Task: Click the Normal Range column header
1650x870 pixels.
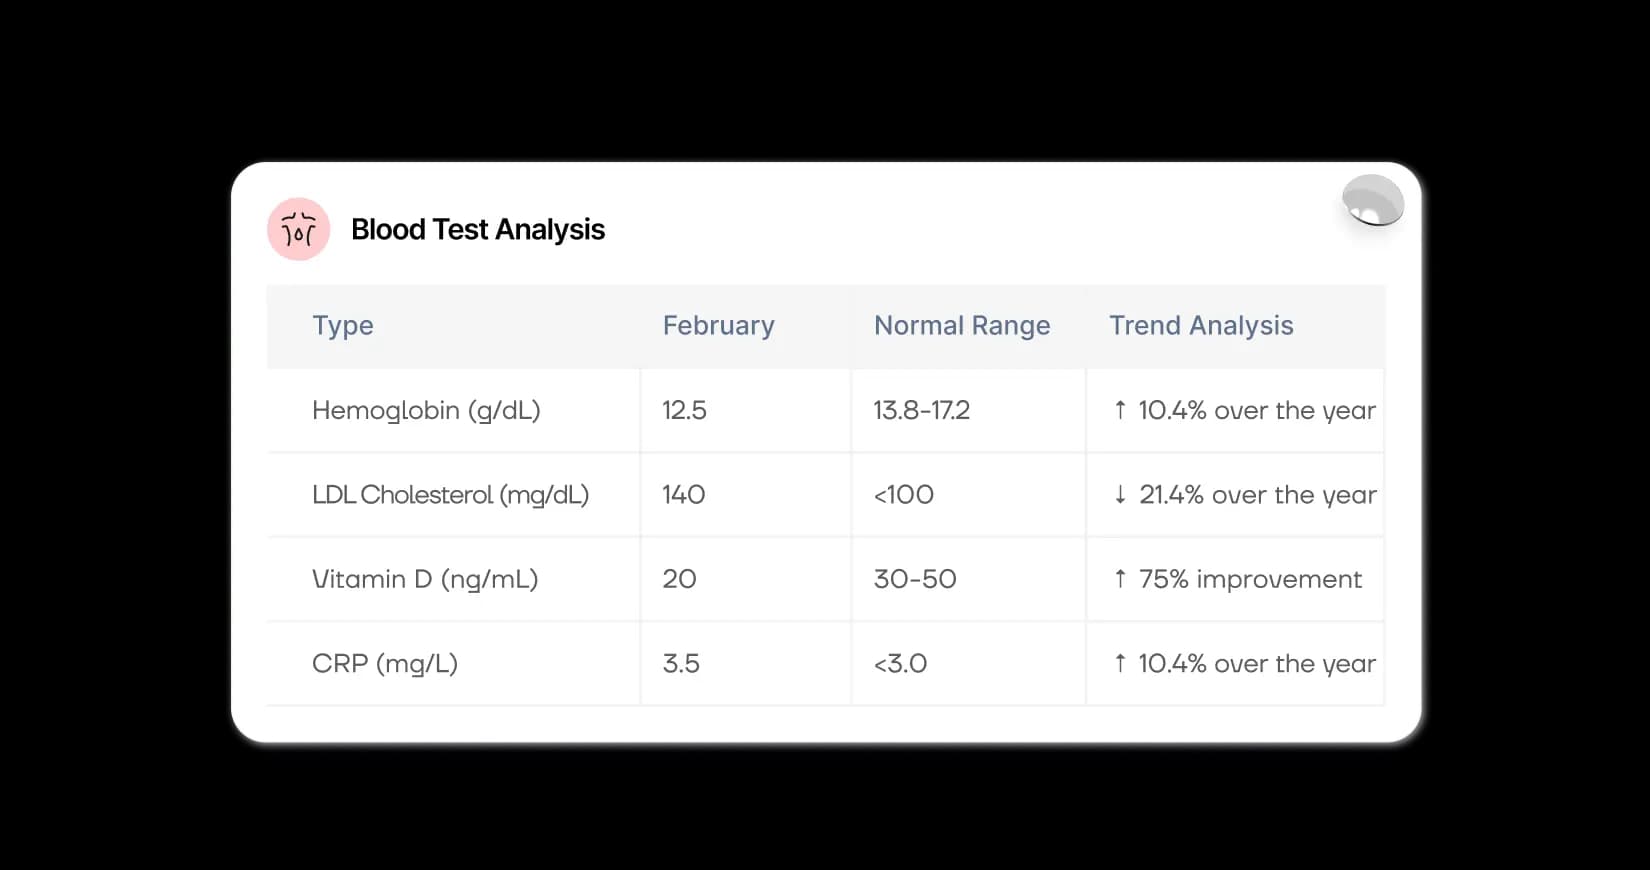Action: pos(962,326)
